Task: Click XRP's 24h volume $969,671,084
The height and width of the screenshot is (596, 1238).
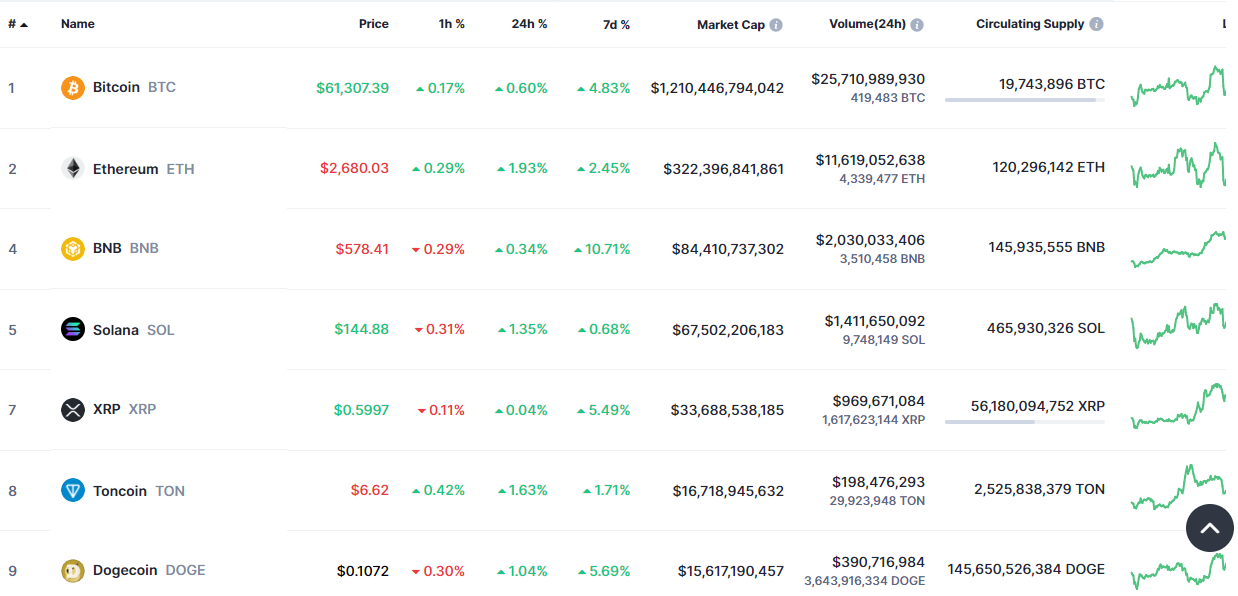Action: [x=879, y=401]
